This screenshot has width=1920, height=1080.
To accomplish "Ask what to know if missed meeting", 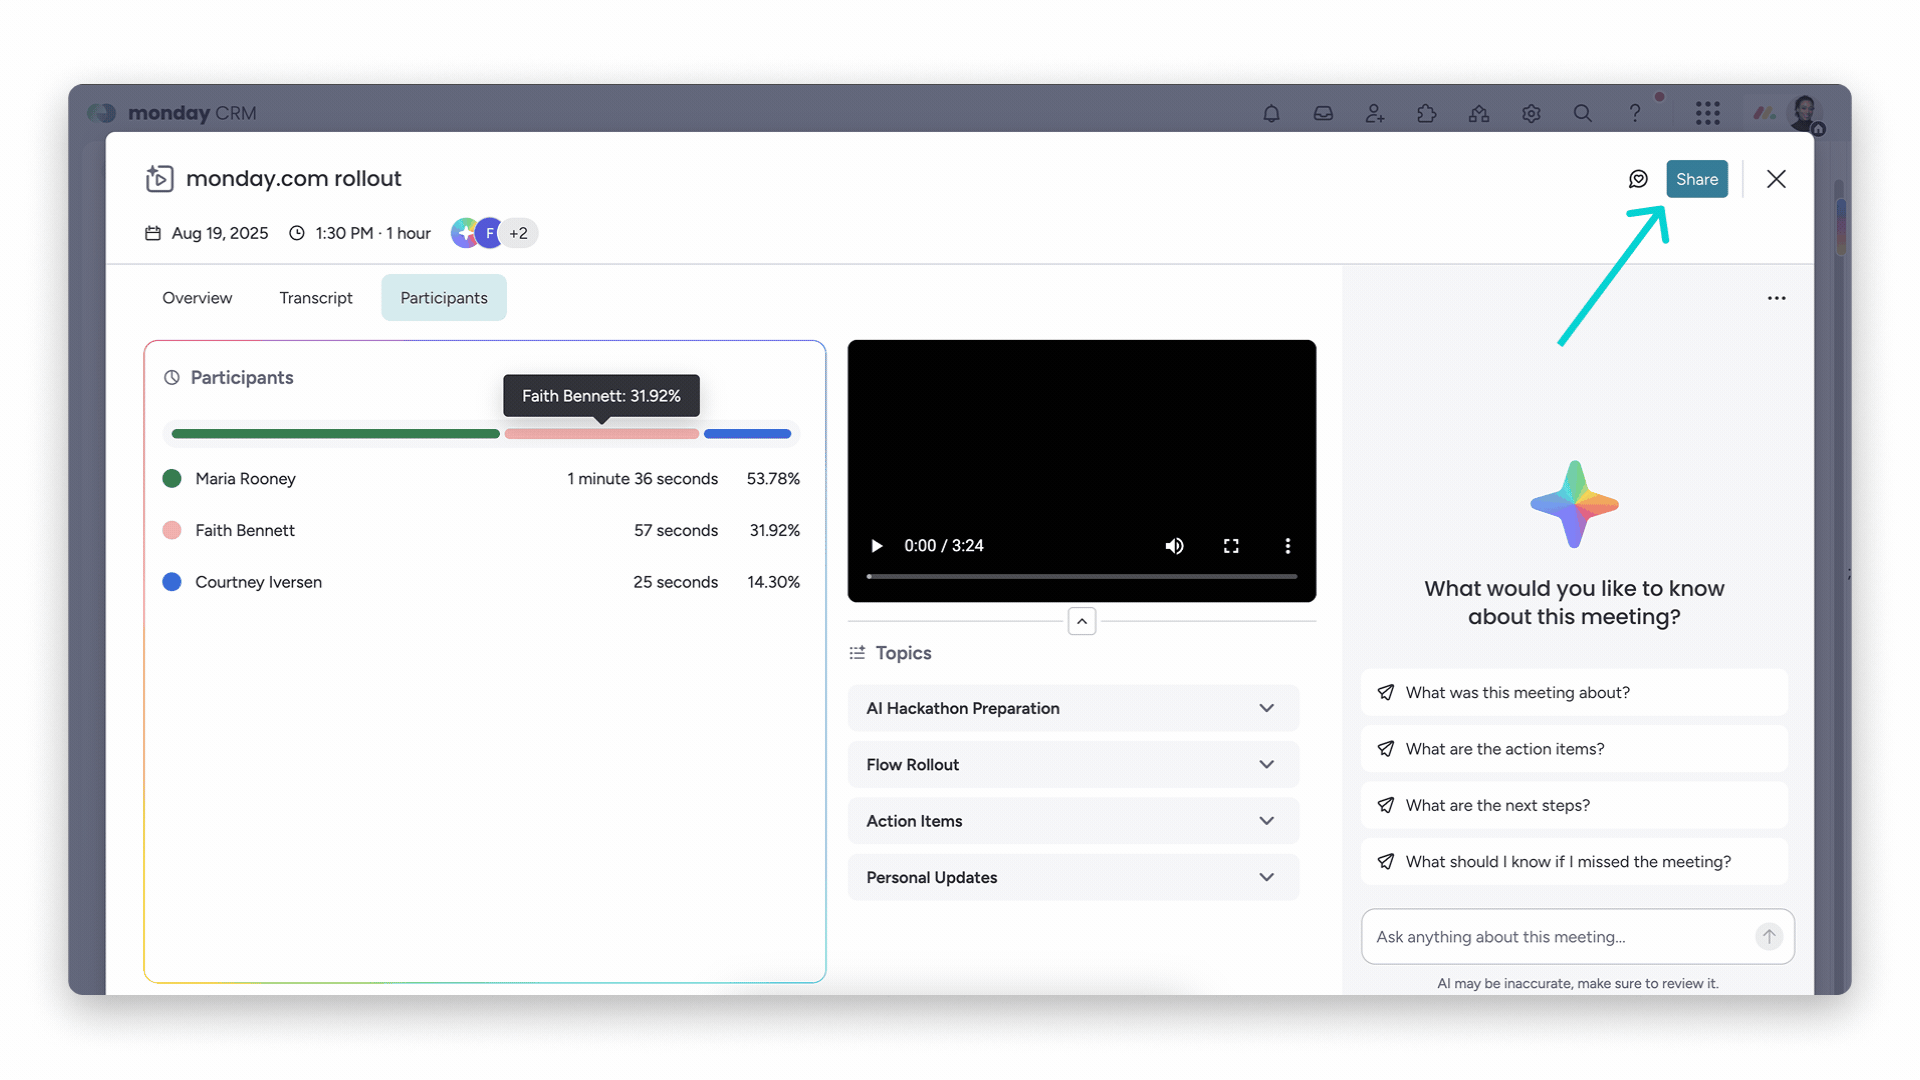I will [1574, 862].
